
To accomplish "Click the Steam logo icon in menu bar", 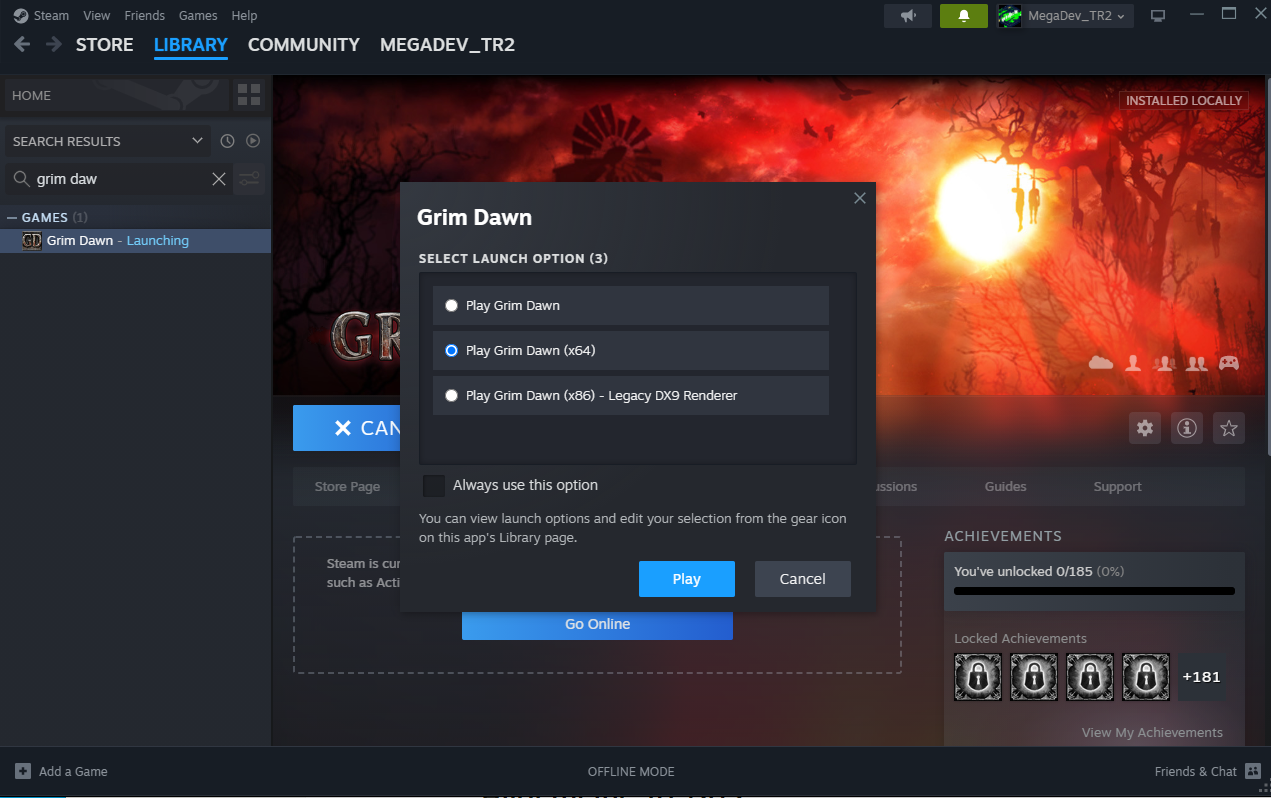I will click(x=21, y=16).
